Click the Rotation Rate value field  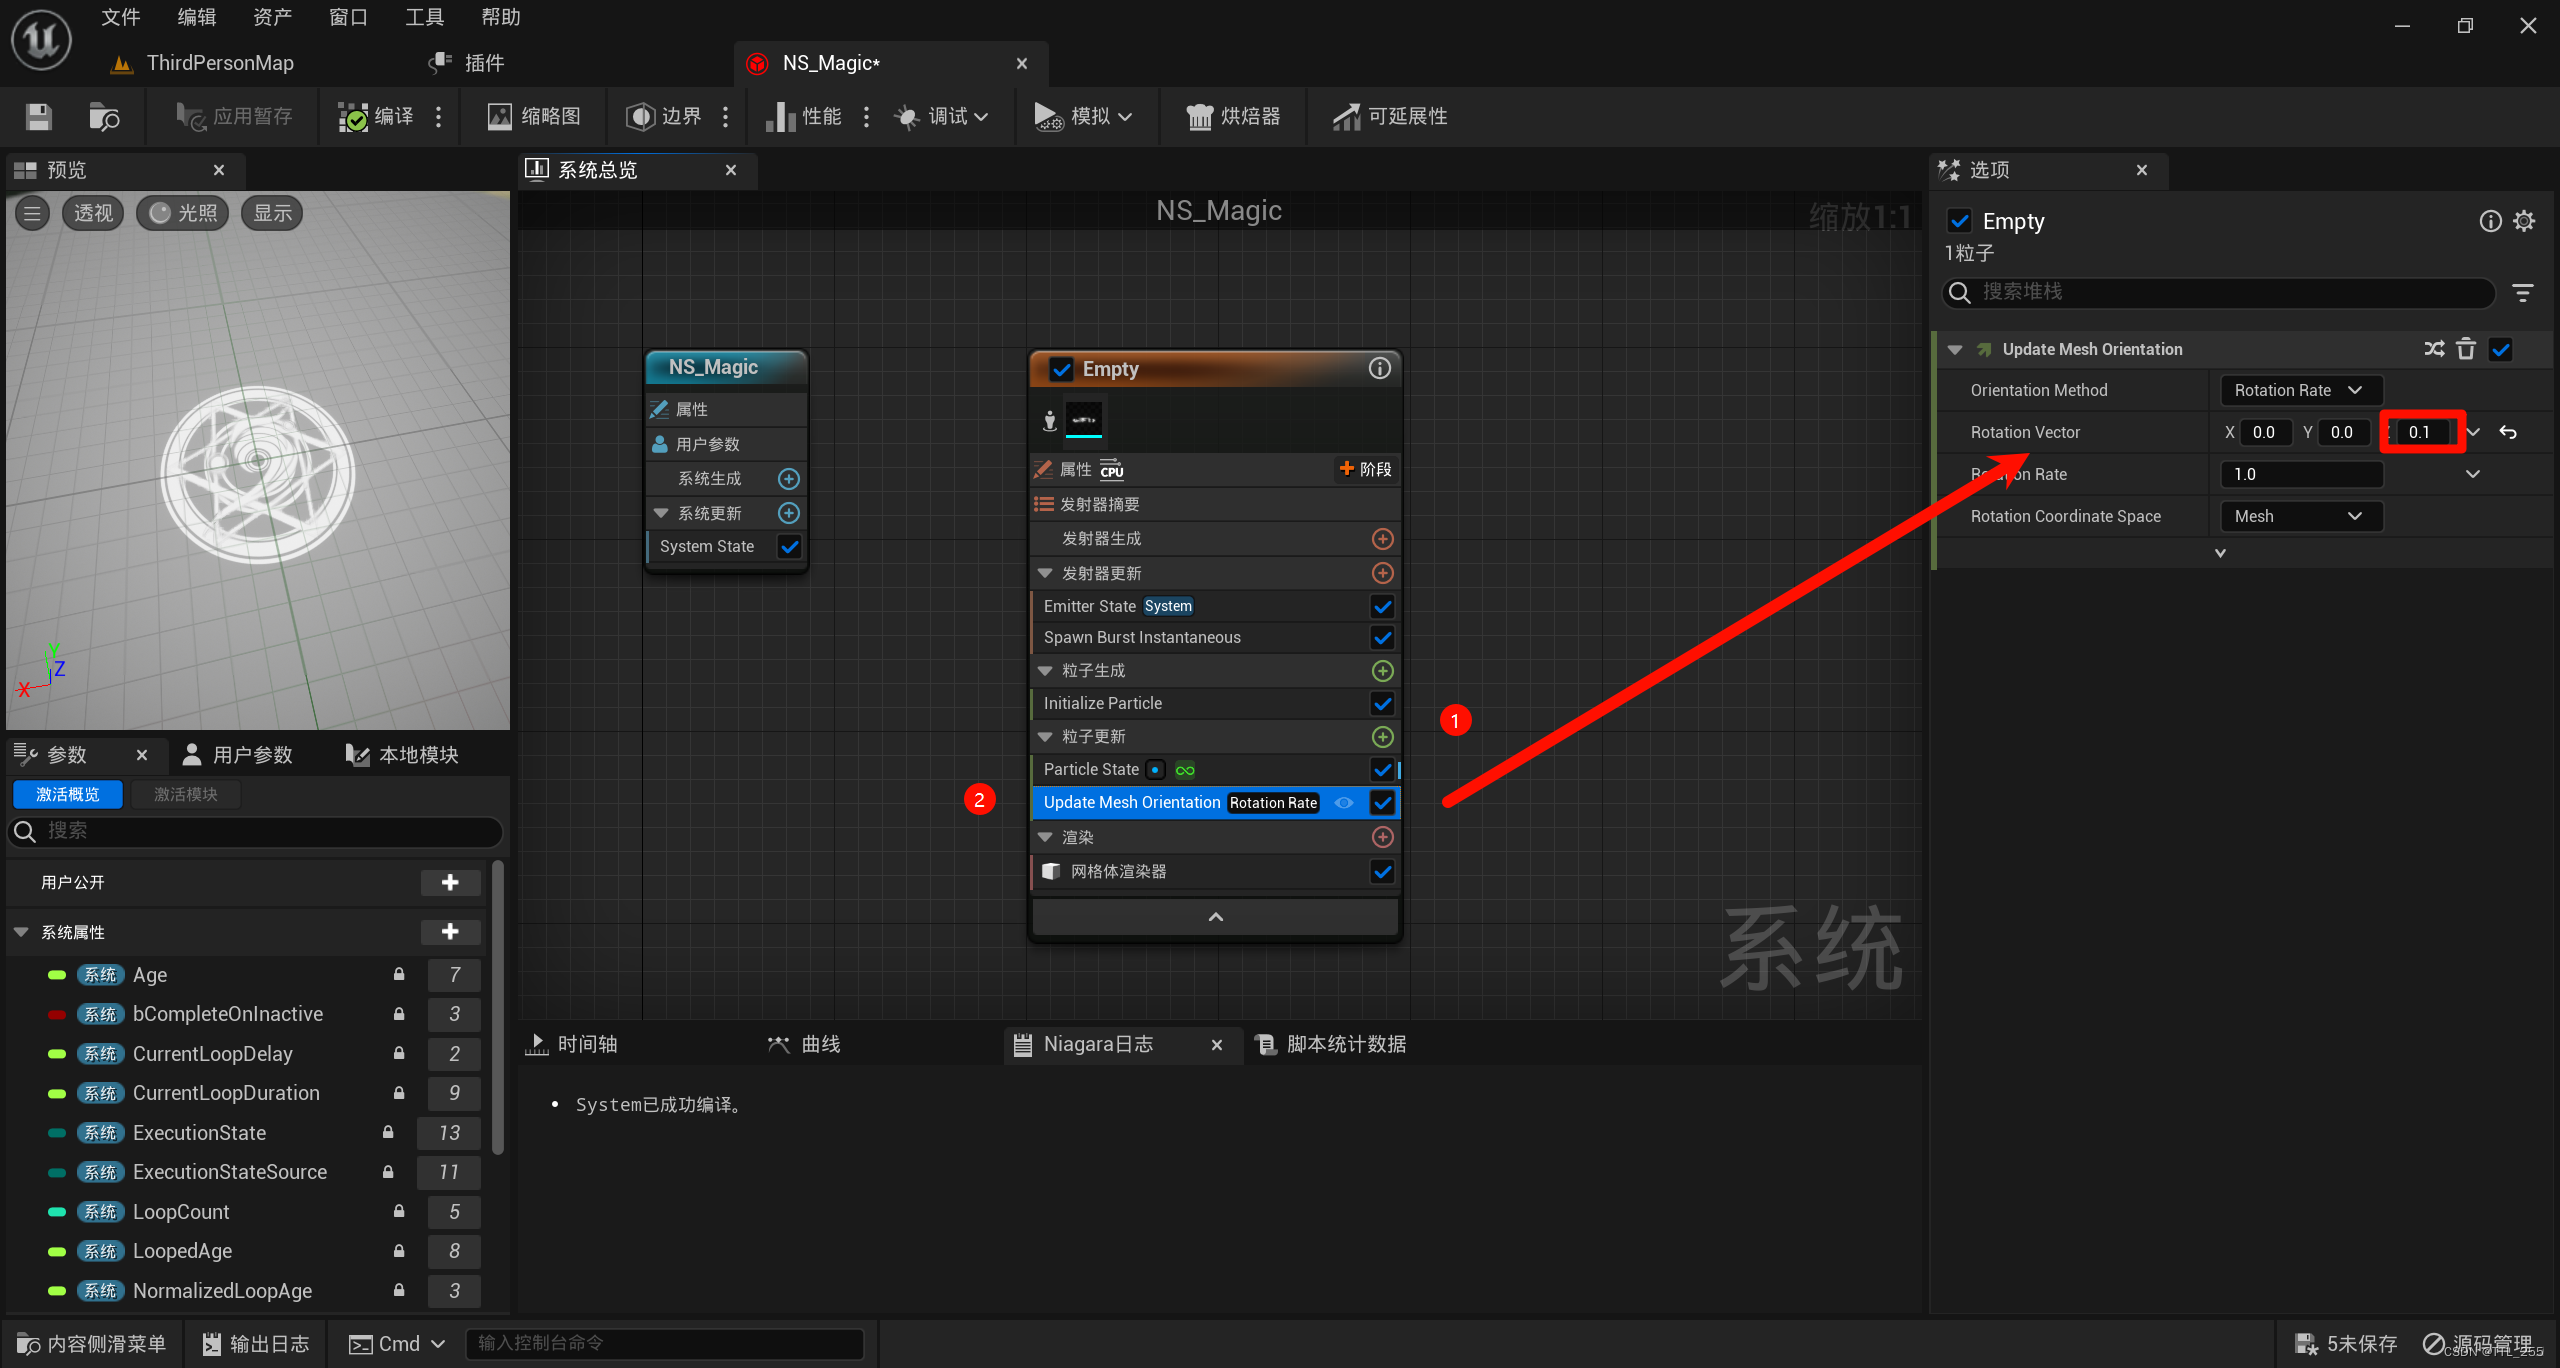[x=2300, y=474]
